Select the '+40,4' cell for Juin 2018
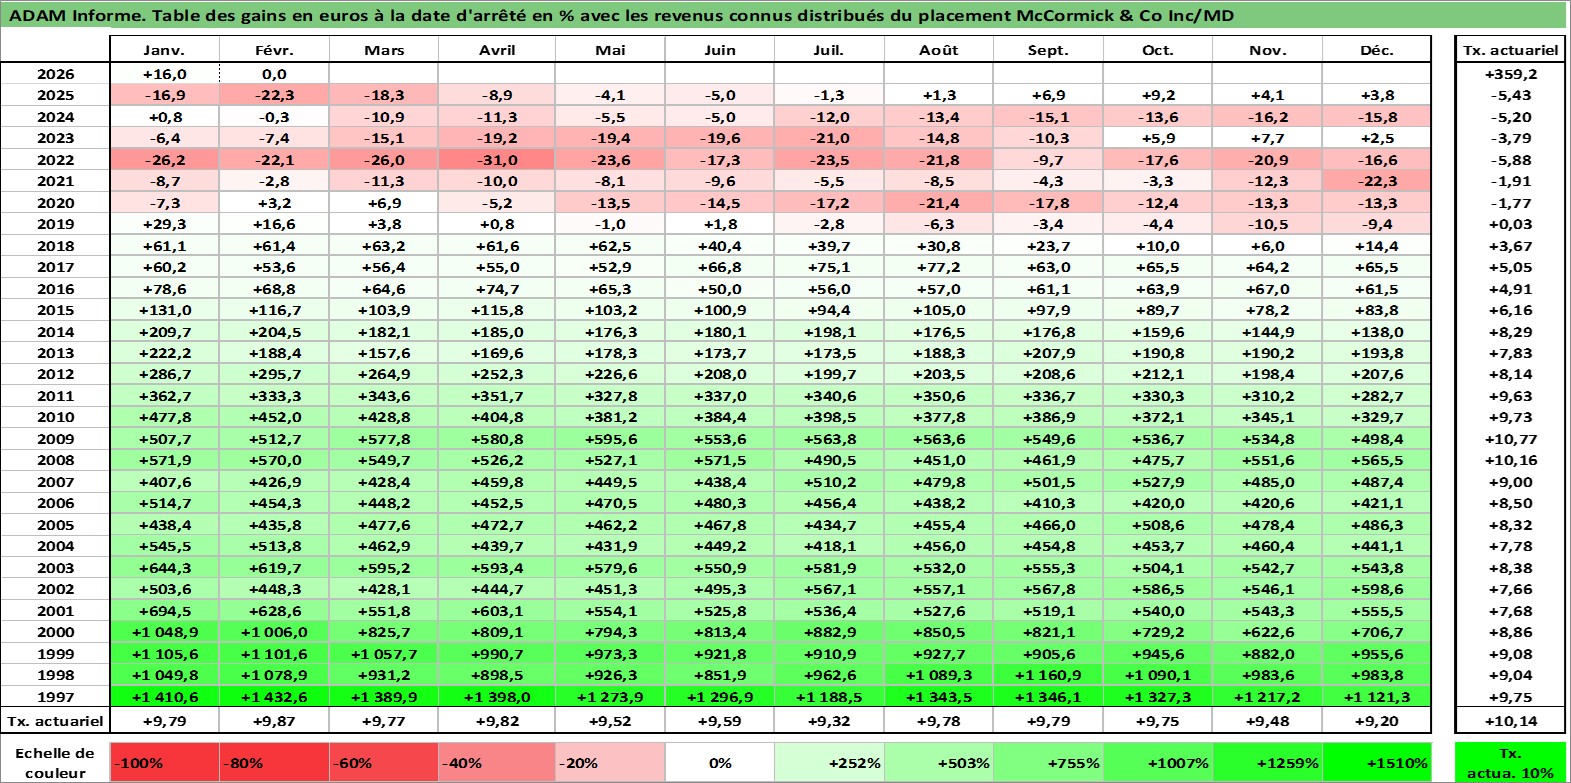This screenshot has width=1571, height=783. pyautogui.click(x=720, y=246)
